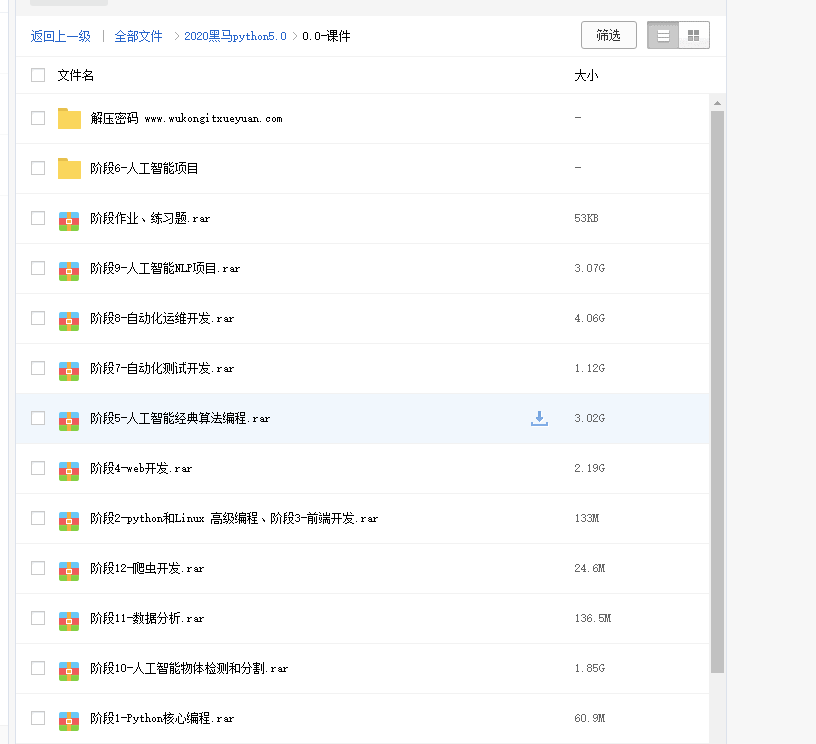816x744 pixels.
Task: Check the box for 阶段1-Python核心编程.rar
Action: [38, 717]
